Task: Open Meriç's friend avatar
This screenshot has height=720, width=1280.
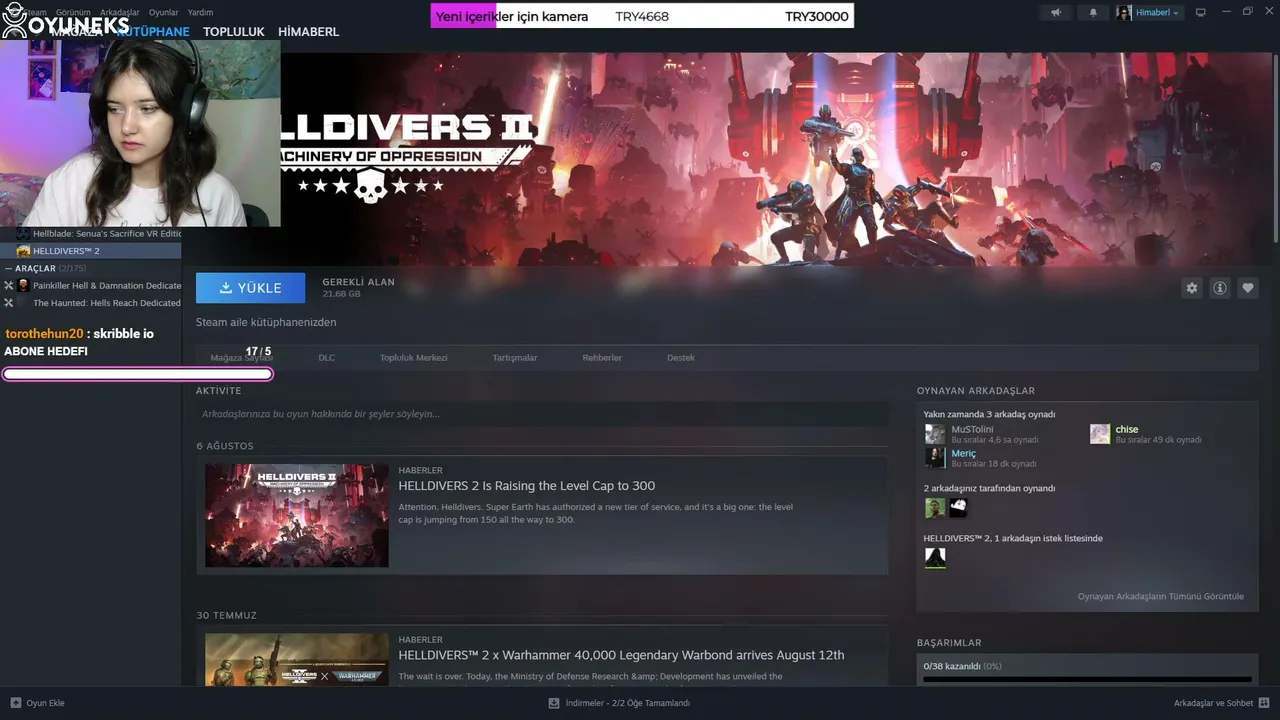Action: 935,458
